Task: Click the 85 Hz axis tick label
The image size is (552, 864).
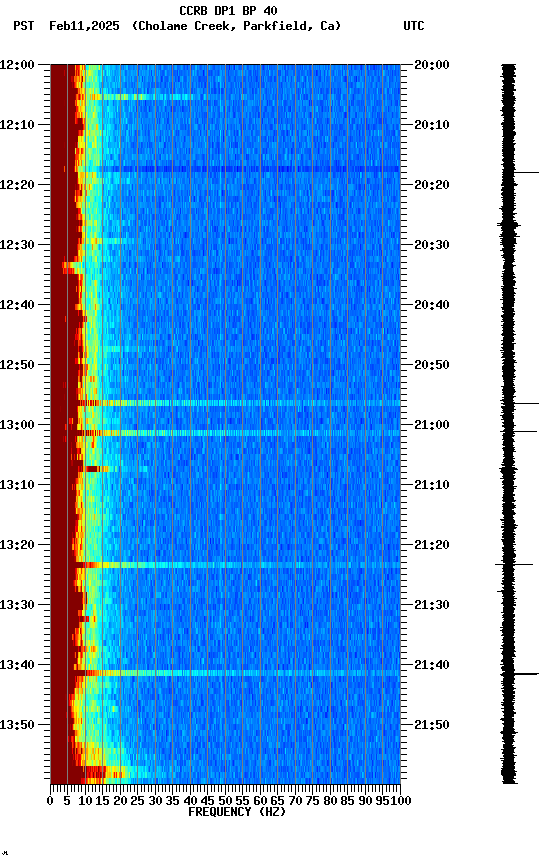Action: tap(348, 801)
